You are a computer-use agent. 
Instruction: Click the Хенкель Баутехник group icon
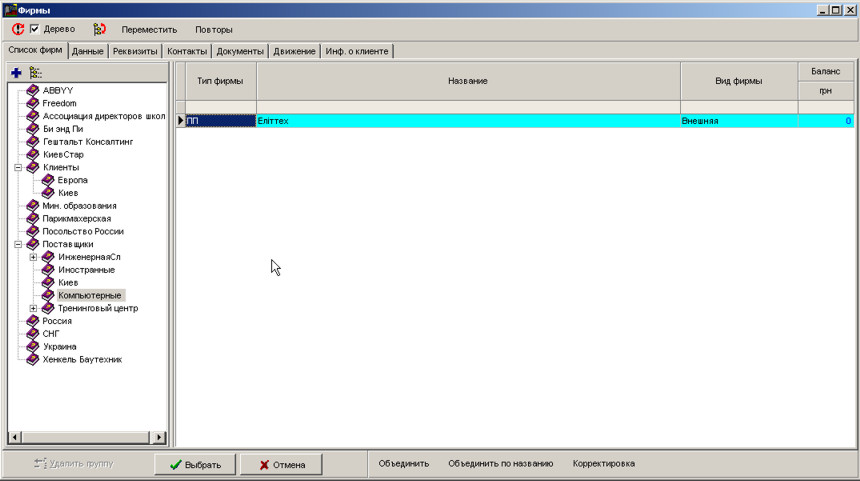pos(33,359)
